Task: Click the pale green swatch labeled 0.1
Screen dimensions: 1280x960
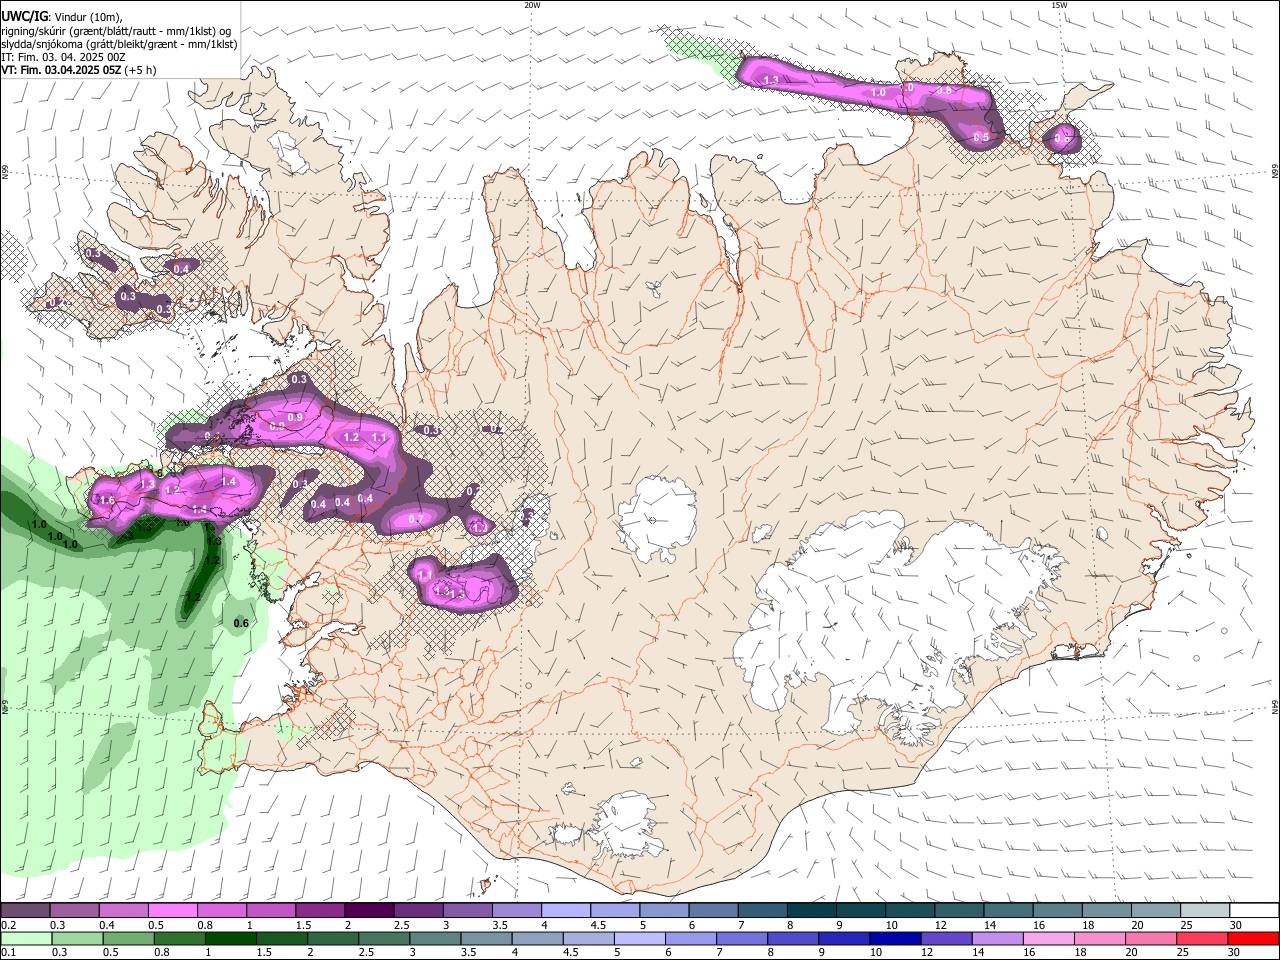Action: (25, 938)
